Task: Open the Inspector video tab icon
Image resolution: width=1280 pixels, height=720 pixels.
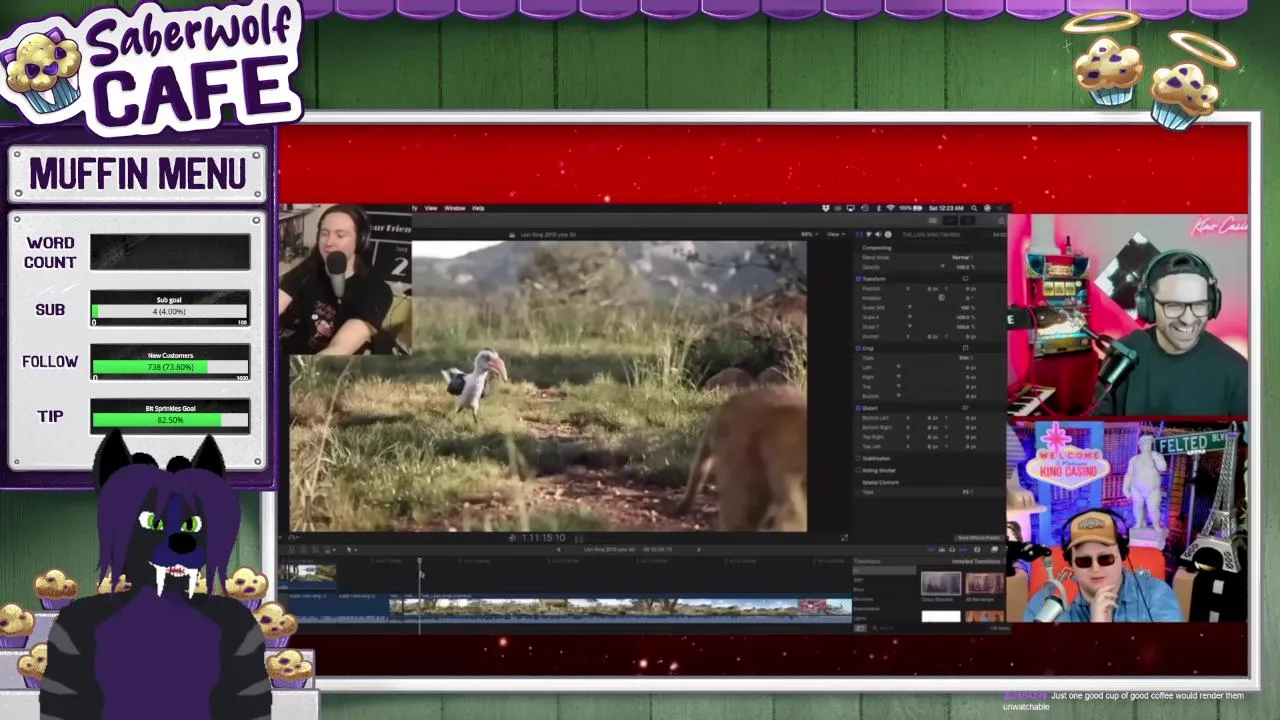Action: [859, 234]
